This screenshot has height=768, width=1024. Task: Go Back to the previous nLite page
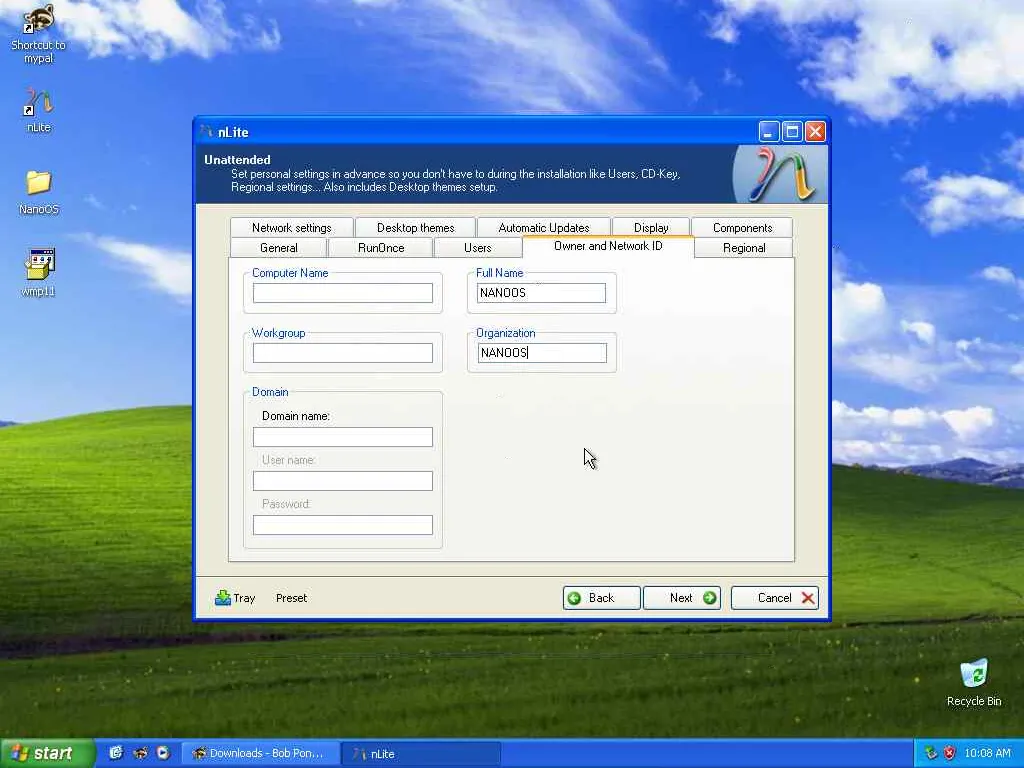pos(601,598)
